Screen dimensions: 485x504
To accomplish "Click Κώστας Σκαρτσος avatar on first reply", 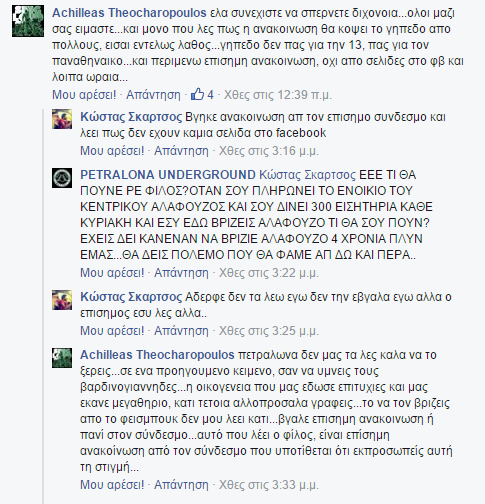I will [62, 119].
